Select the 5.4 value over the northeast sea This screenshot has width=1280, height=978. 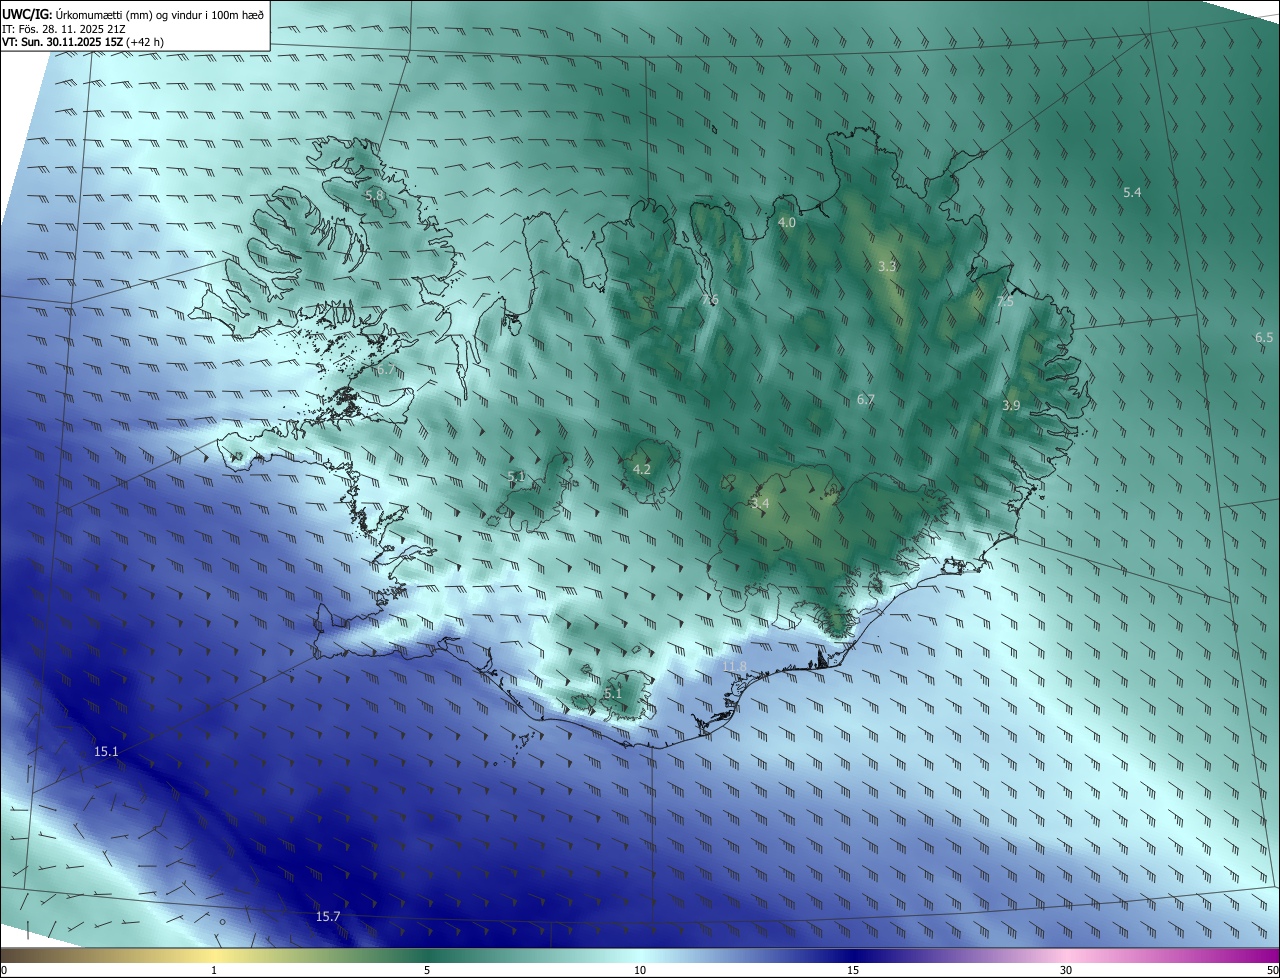pos(1132,192)
